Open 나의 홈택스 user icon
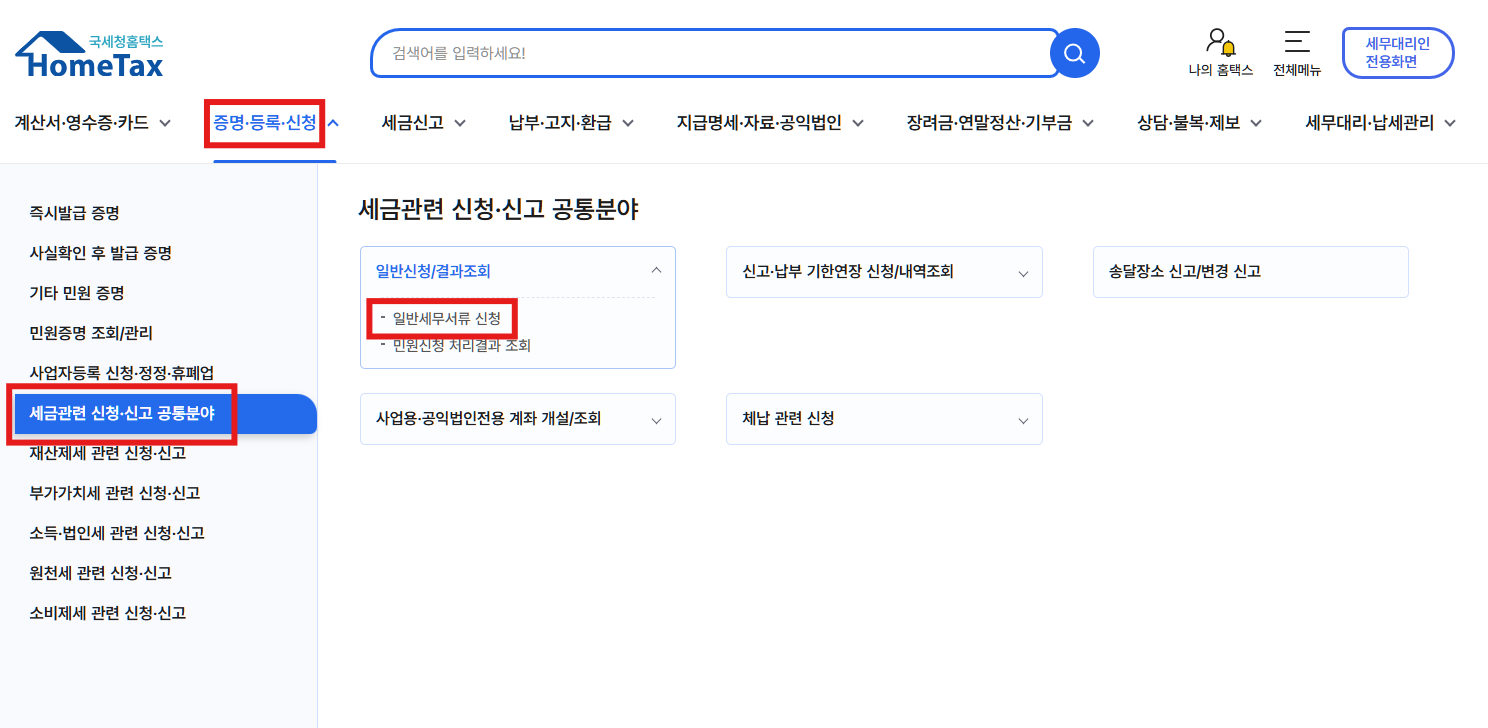This screenshot has width=1488, height=728. pyautogui.click(x=1220, y=53)
